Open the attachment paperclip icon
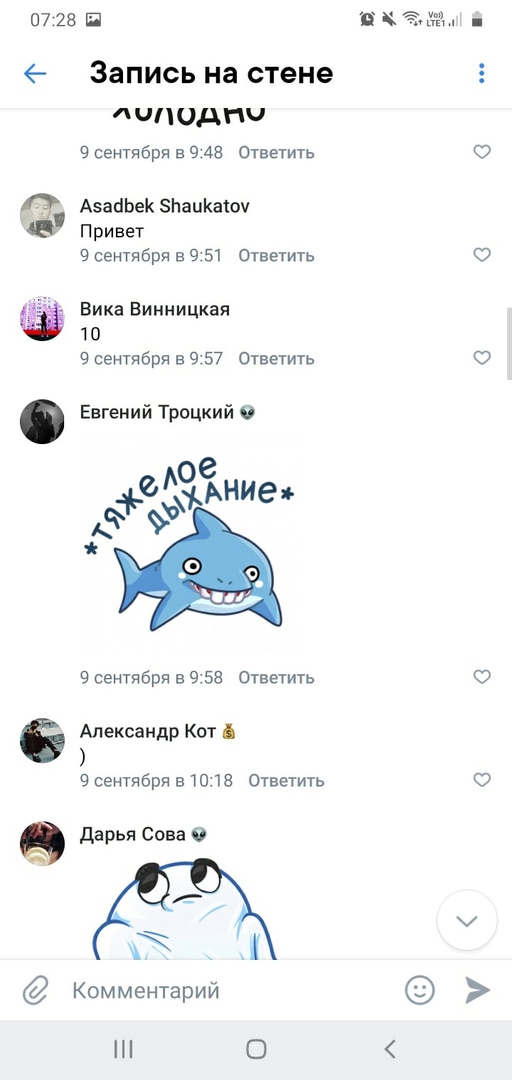This screenshot has width=512, height=1080. [35, 991]
